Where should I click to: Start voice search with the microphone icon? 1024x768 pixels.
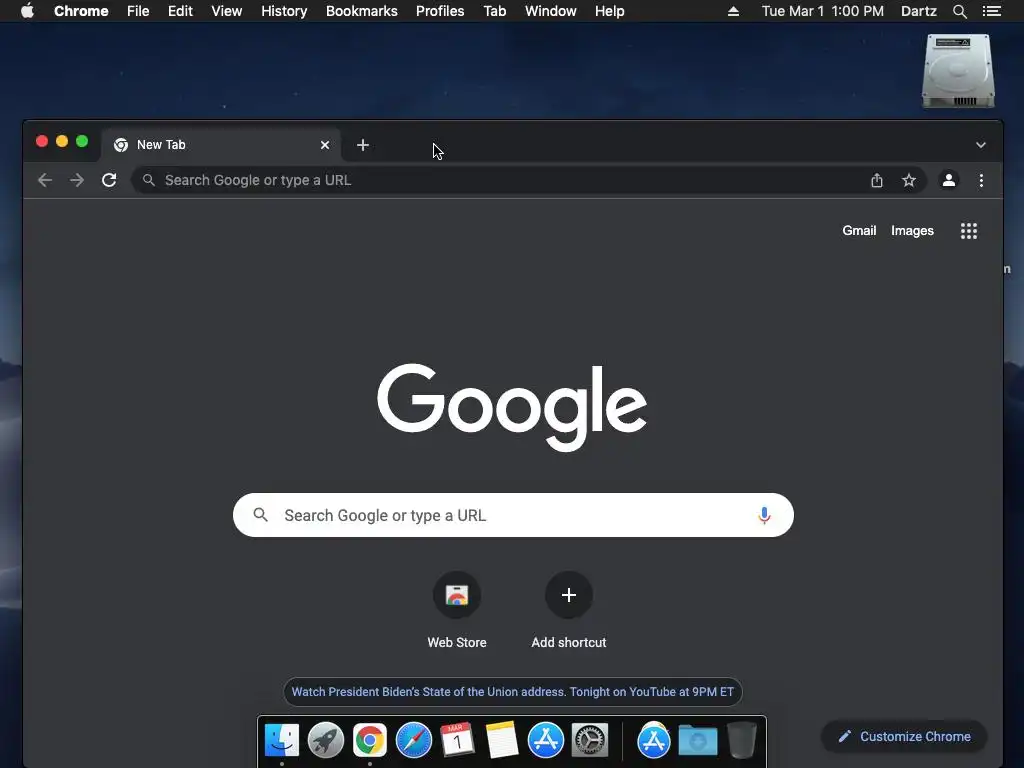[763, 515]
